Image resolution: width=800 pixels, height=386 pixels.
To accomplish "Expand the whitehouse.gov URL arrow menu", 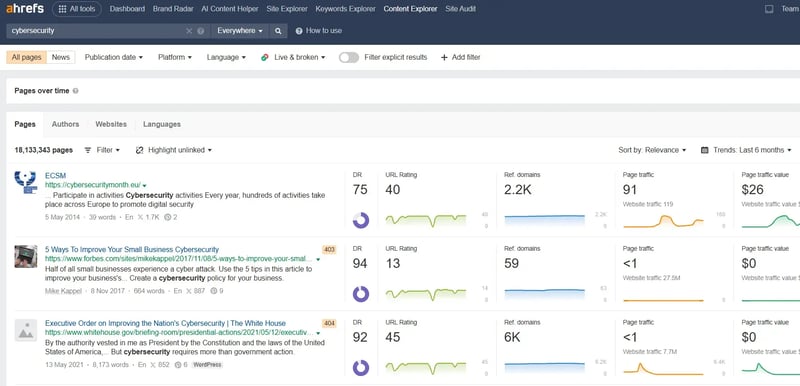I will click(x=318, y=333).
